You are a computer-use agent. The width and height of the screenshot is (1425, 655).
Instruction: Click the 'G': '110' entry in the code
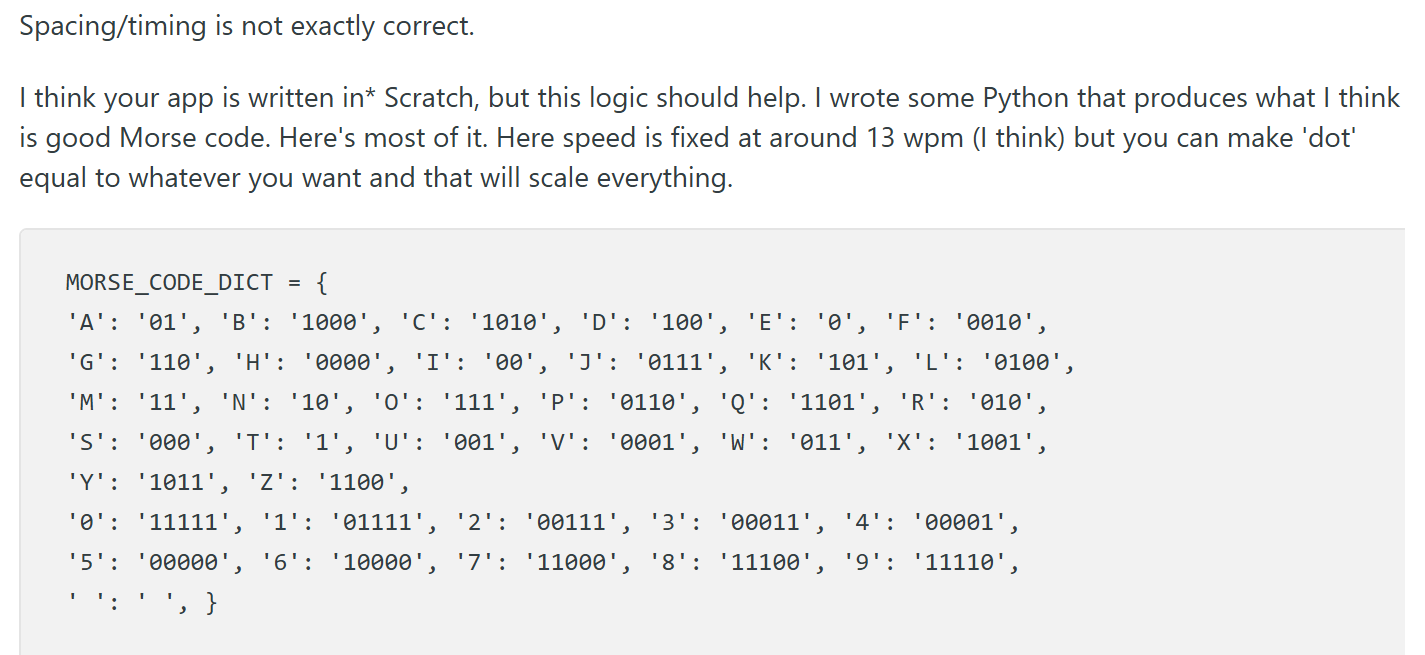coord(135,363)
